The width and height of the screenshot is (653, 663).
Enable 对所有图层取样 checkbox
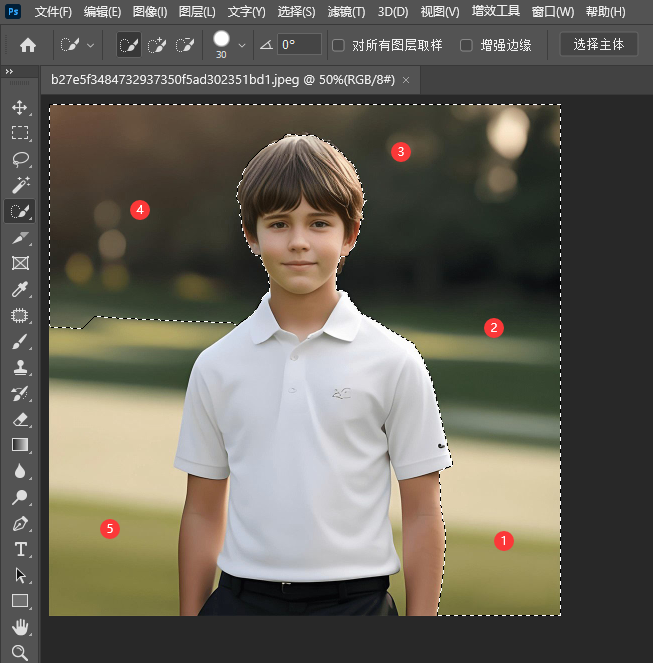(x=338, y=45)
